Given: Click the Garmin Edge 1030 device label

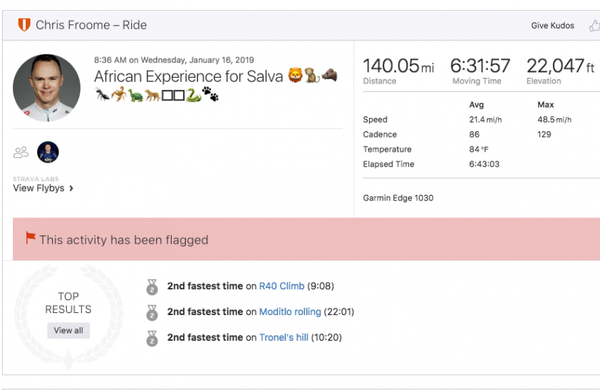Looking at the screenshot, I should (x=398, y=198).
